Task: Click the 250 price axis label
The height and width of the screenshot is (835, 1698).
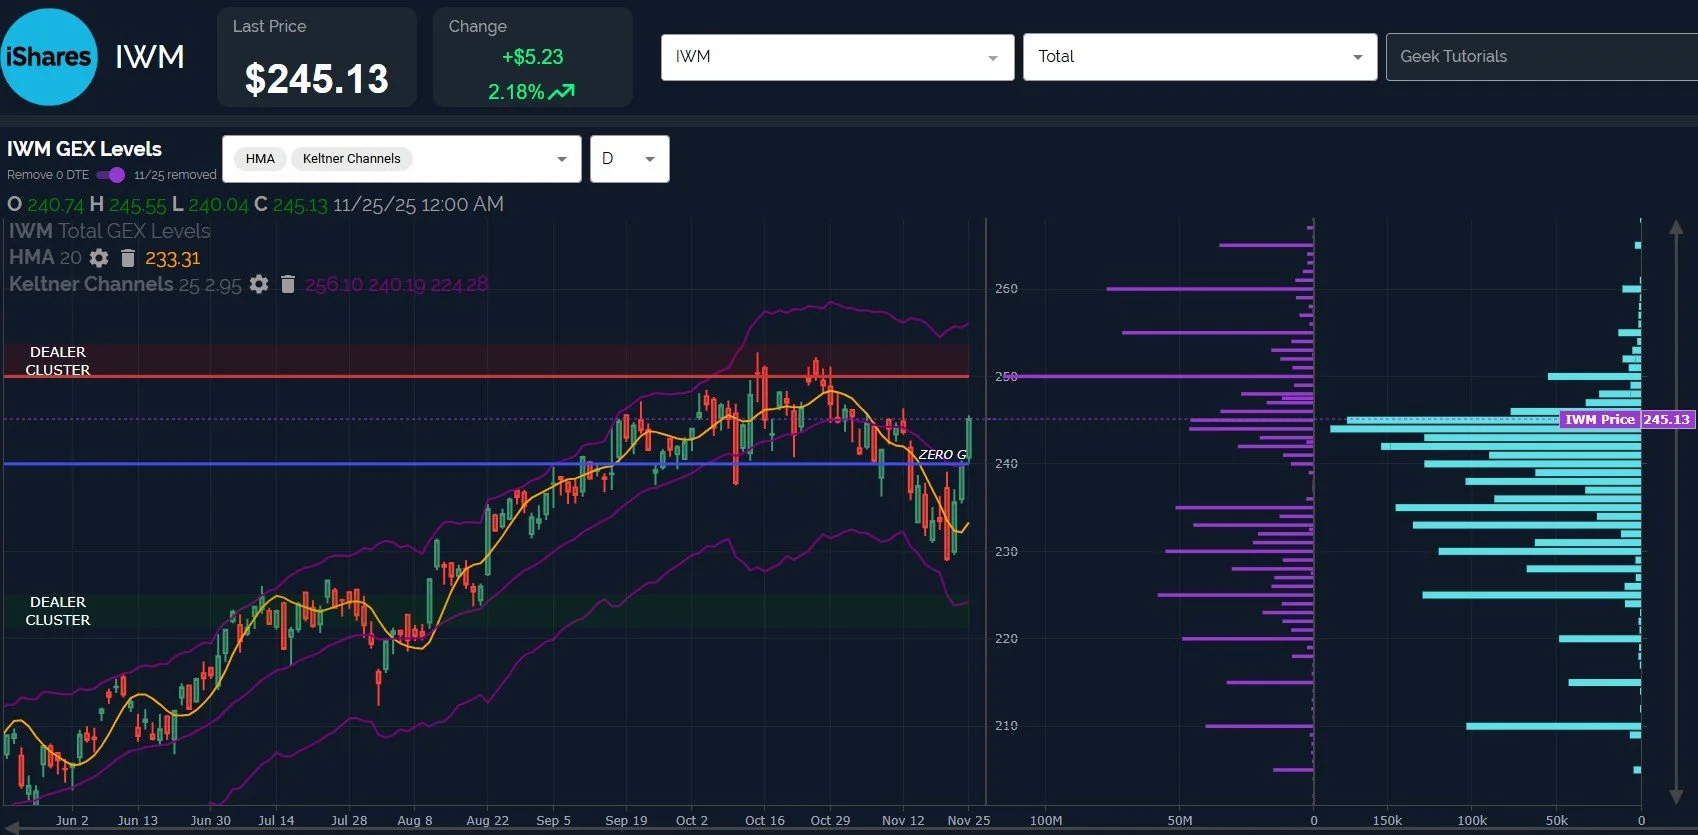Action: 1006,377
